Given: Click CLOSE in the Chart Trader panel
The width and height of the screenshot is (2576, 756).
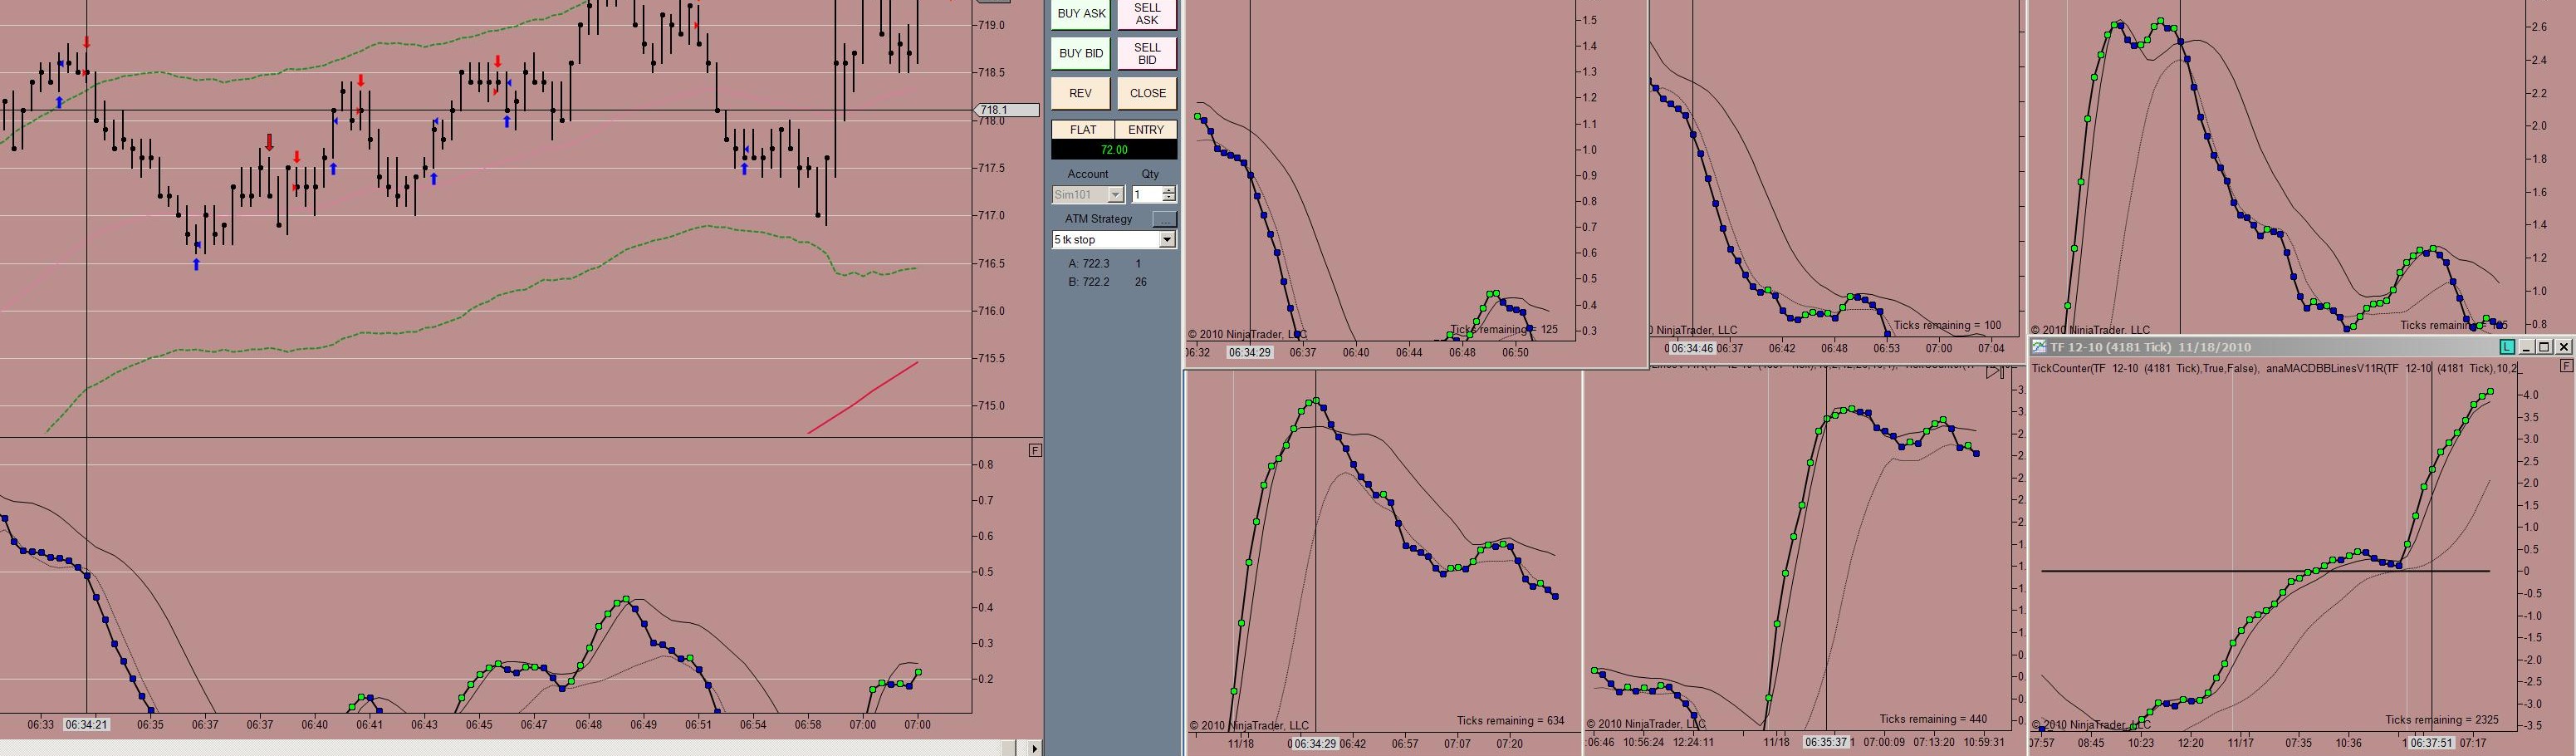Looking at the screenshot, I should [1147, 93].
